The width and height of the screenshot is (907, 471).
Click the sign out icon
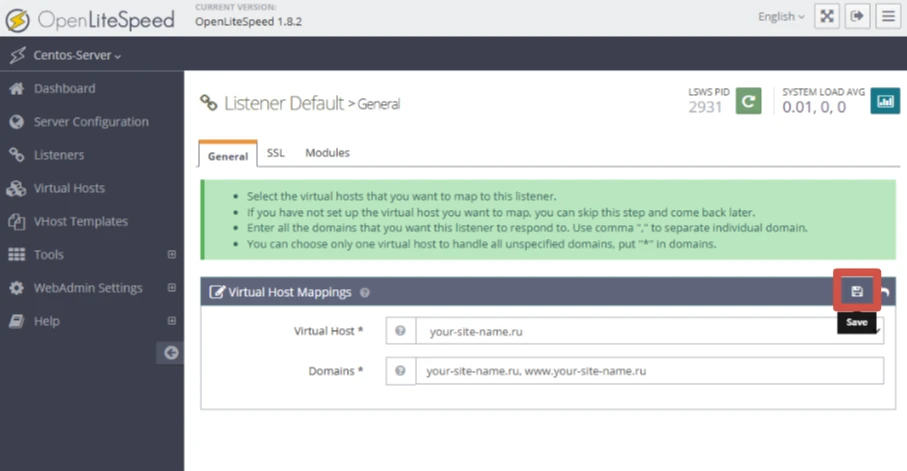[857, 16]
